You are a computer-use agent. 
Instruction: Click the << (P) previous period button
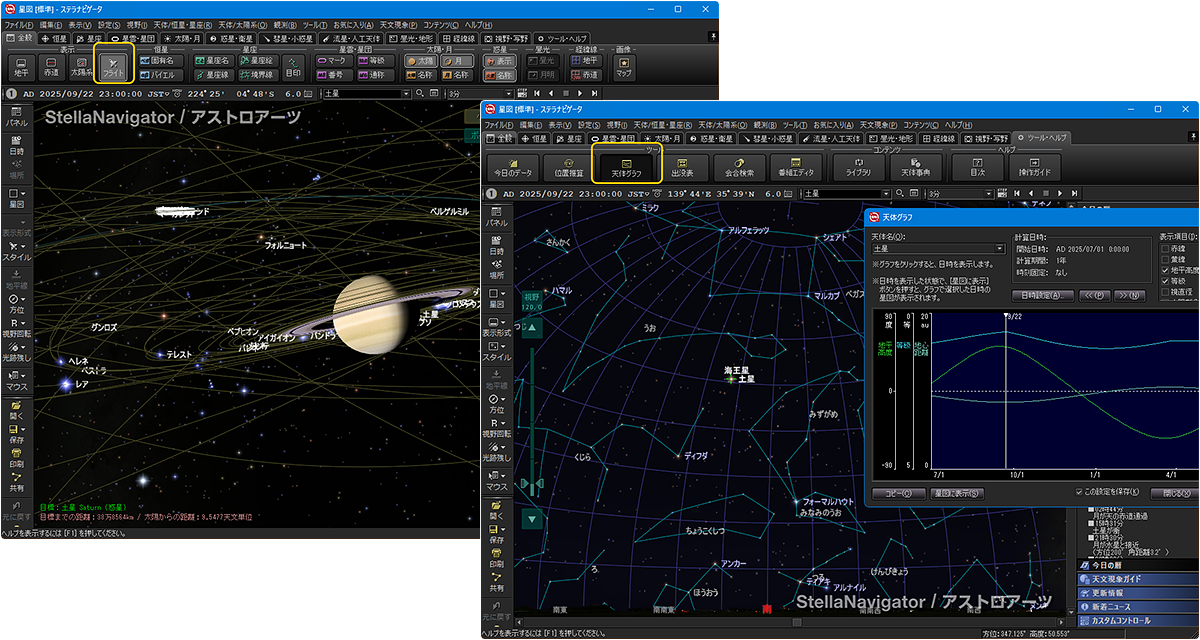pyautogui.click(x=1097, y=296)
